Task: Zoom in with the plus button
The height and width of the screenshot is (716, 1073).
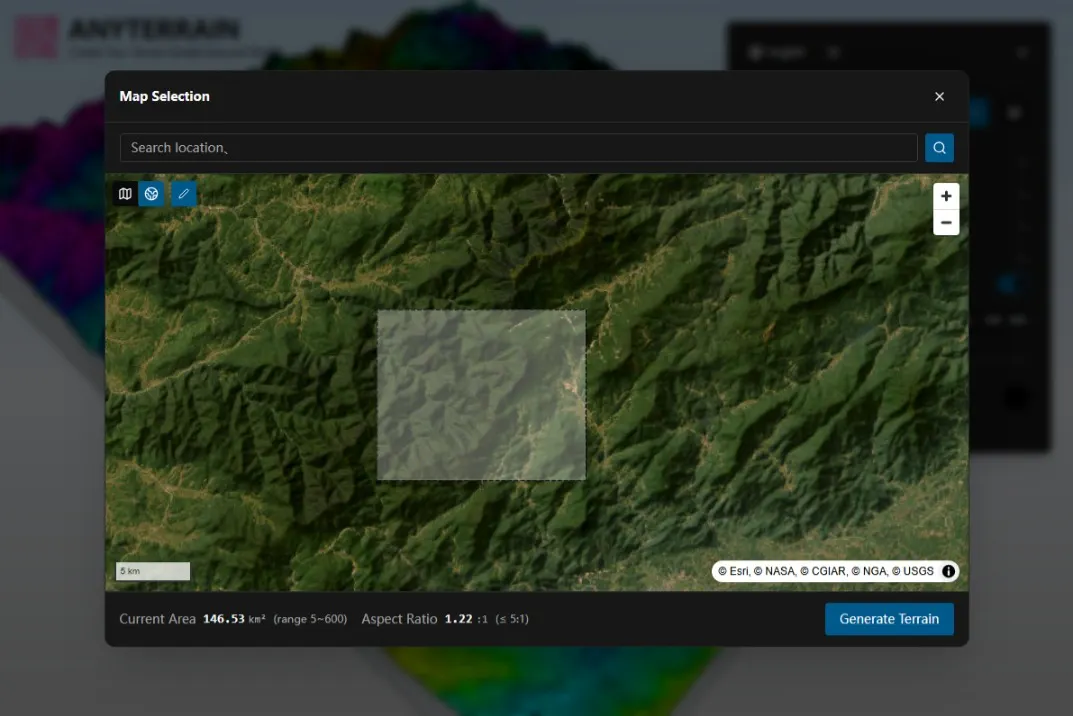Action: (946, 196)
